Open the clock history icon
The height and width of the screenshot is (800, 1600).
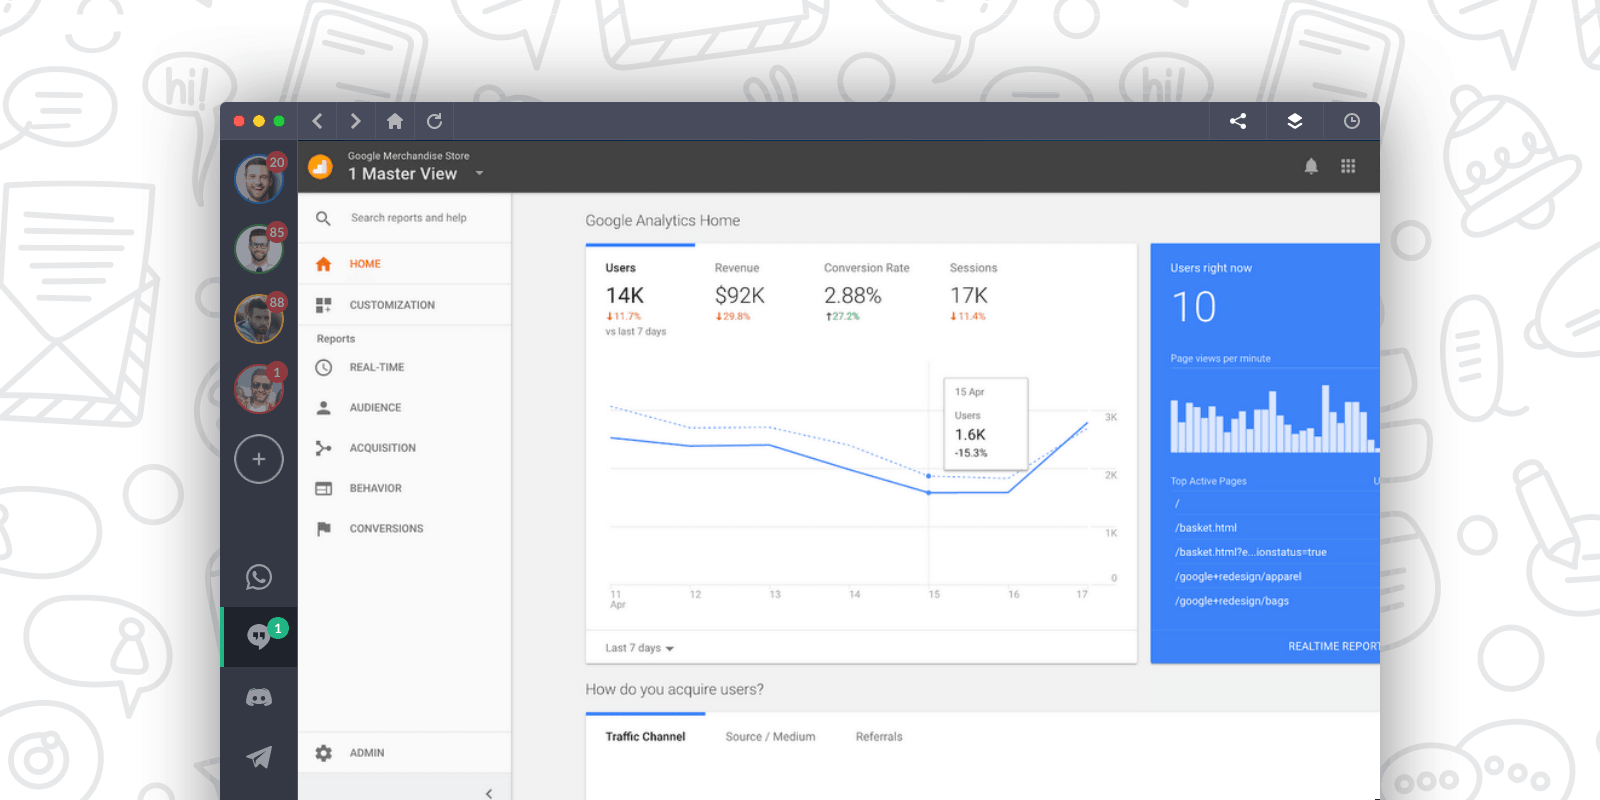[1352, 121]
